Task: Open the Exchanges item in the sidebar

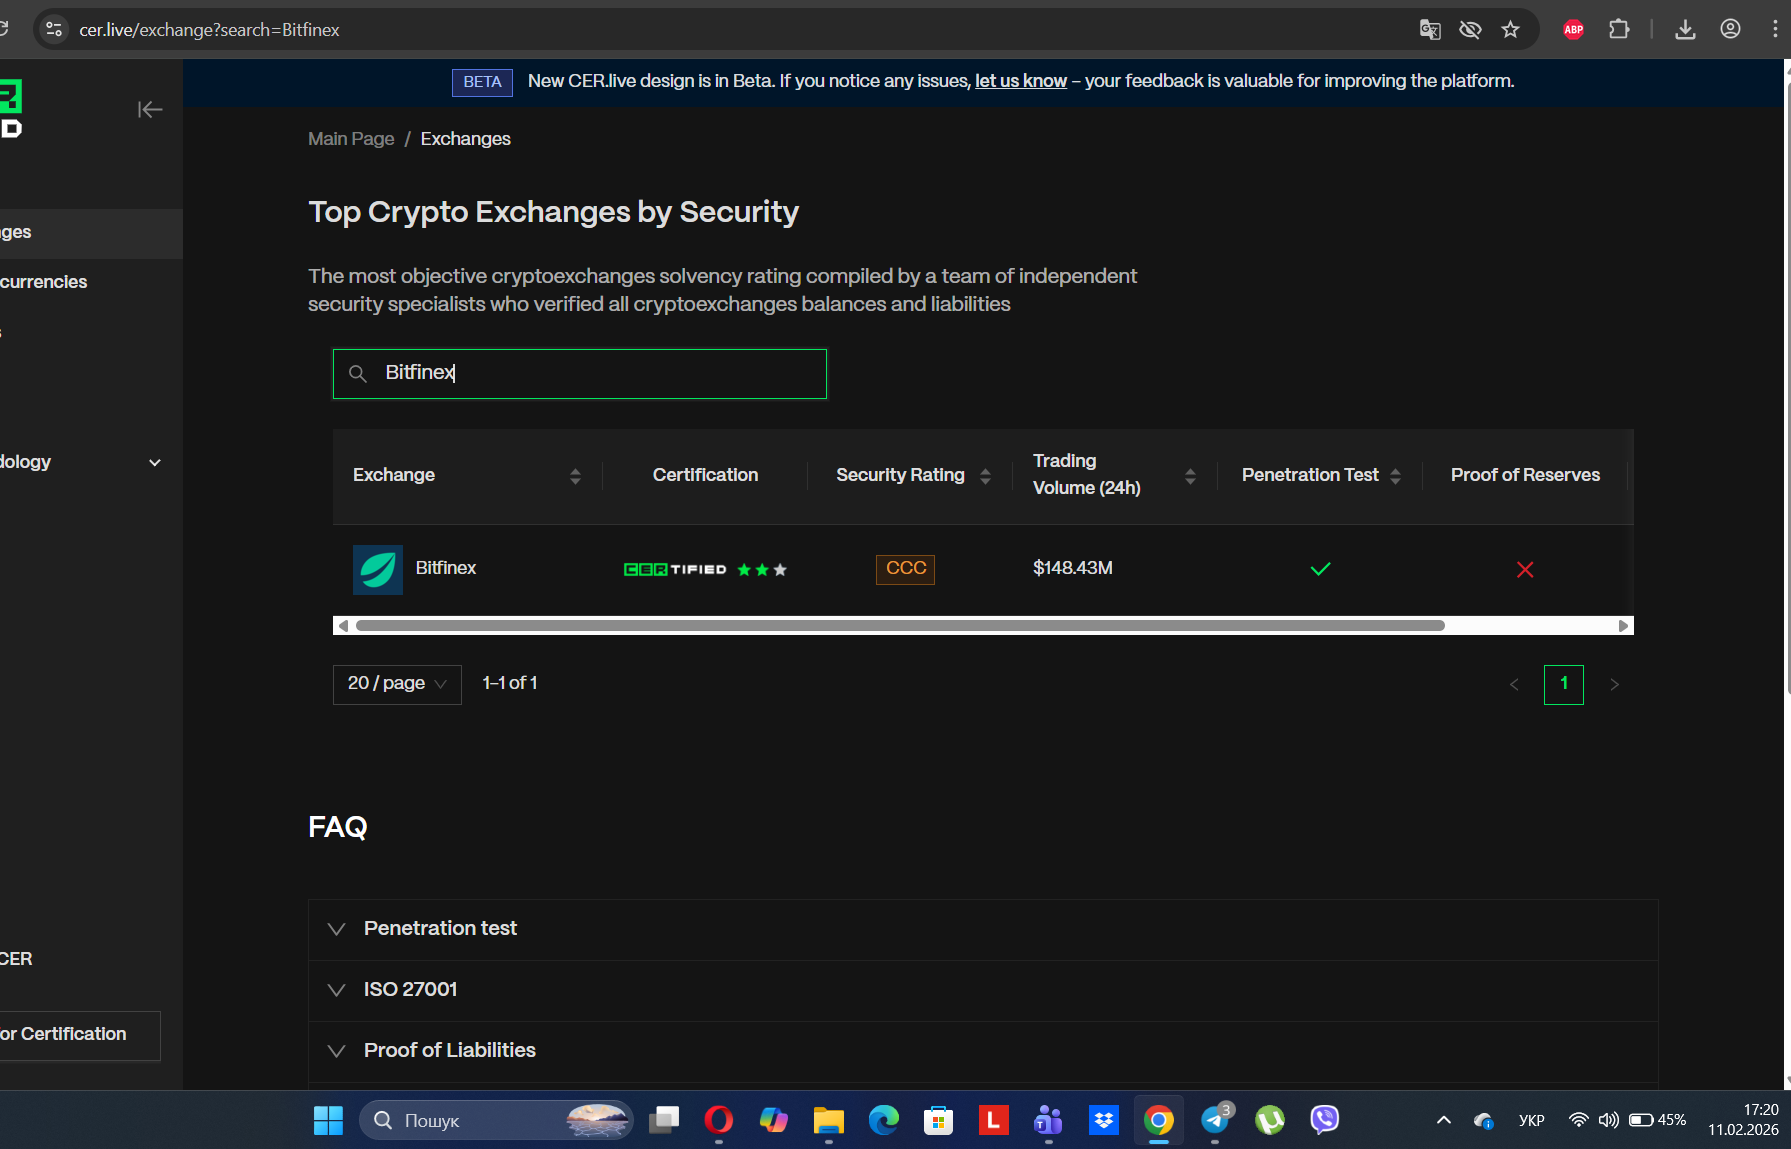Action: 91,233
